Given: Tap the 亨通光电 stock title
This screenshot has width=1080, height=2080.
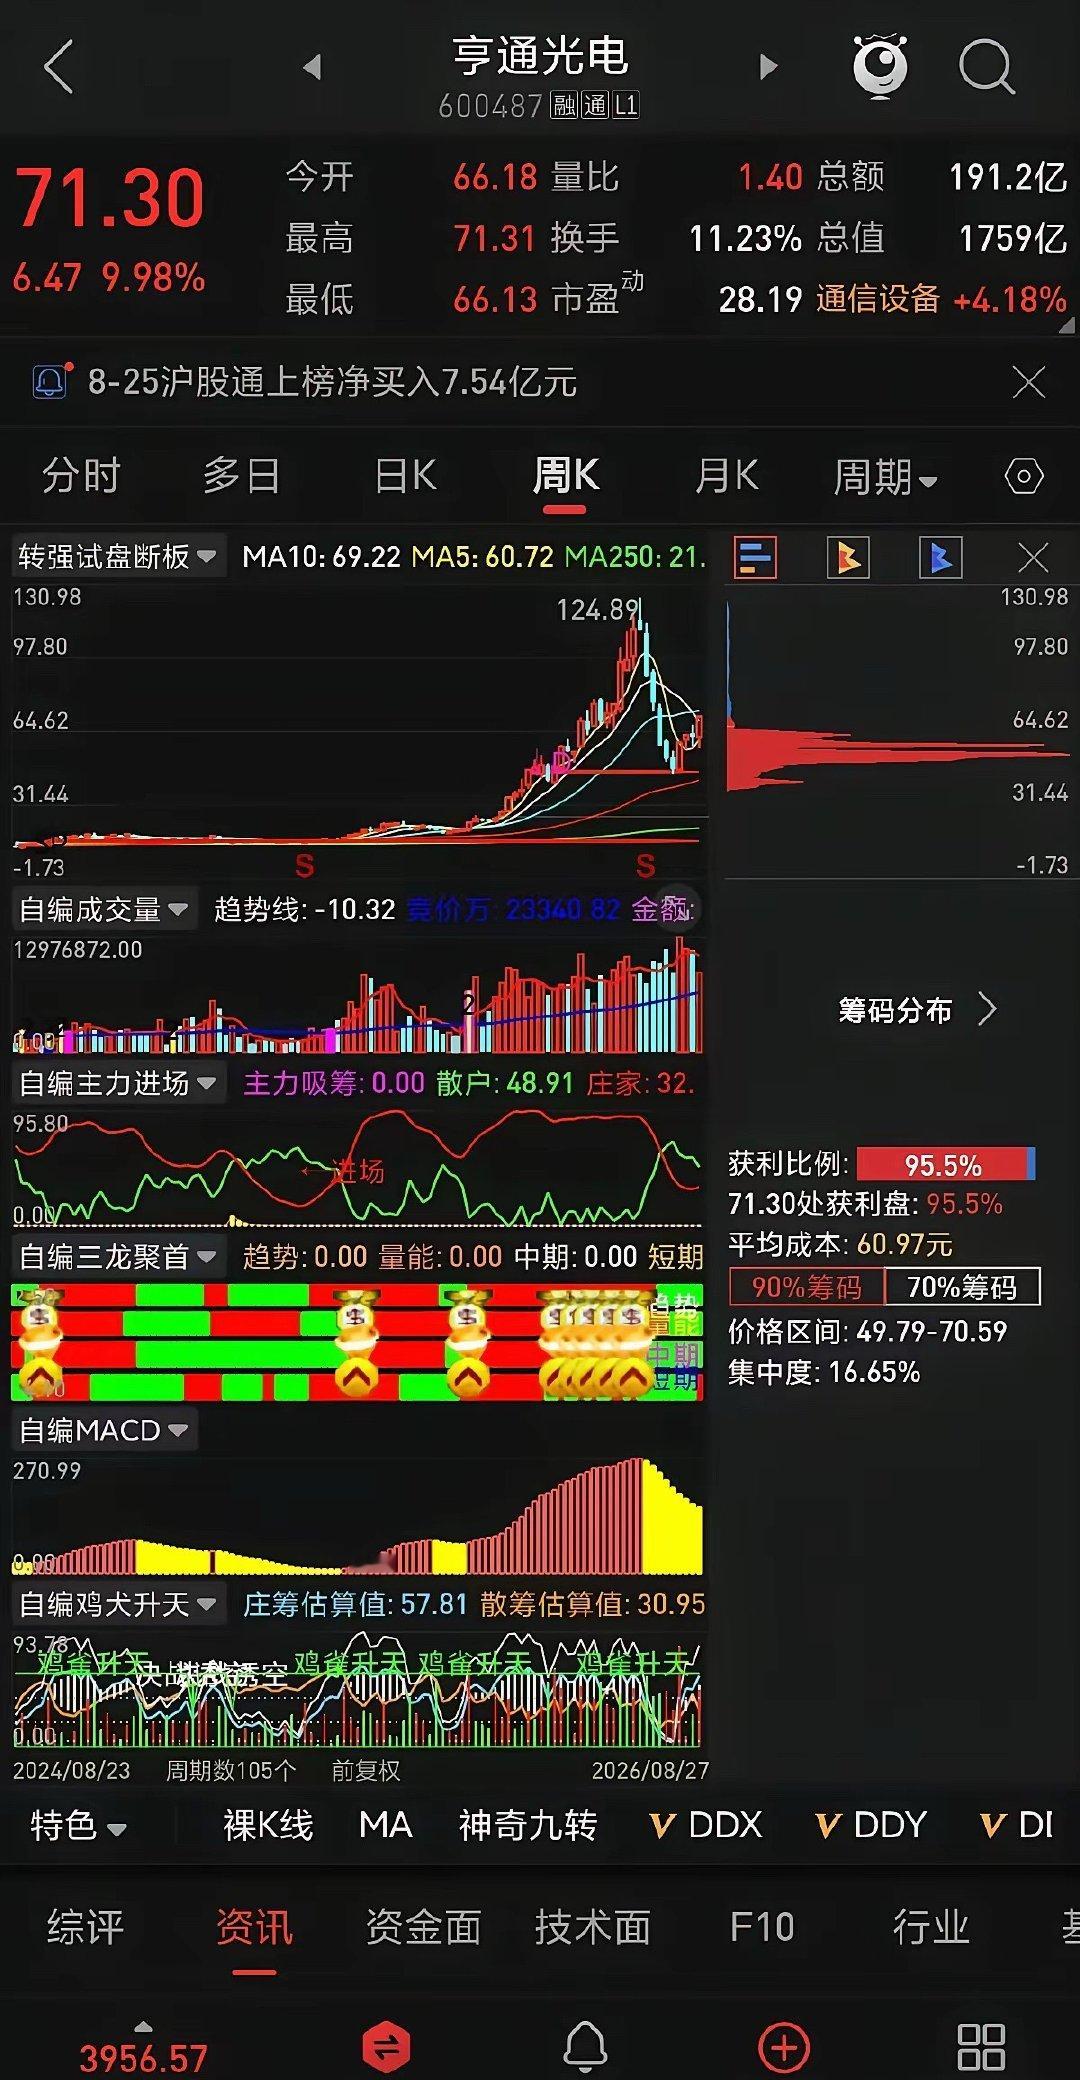Looking at the screenshot, I should click(x=540, y=55).
